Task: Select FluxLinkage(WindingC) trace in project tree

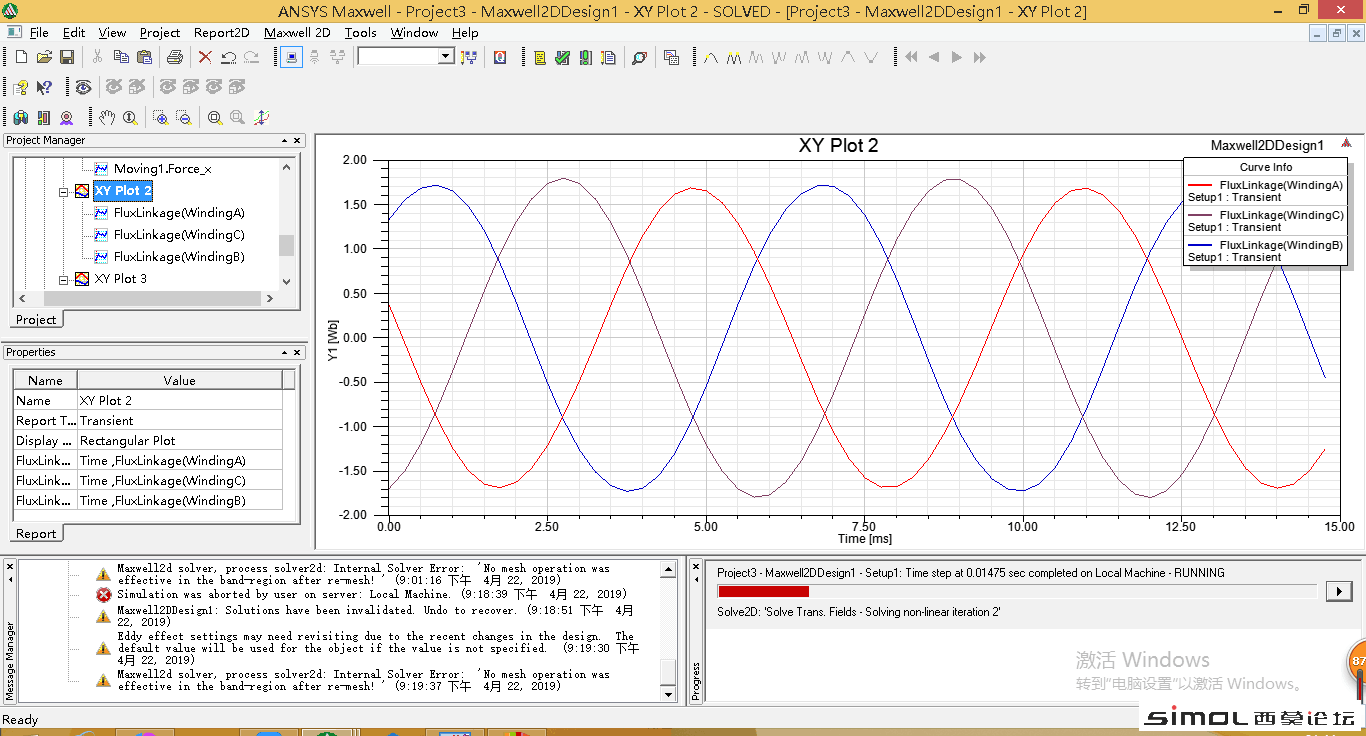Action: pos(179,235)
